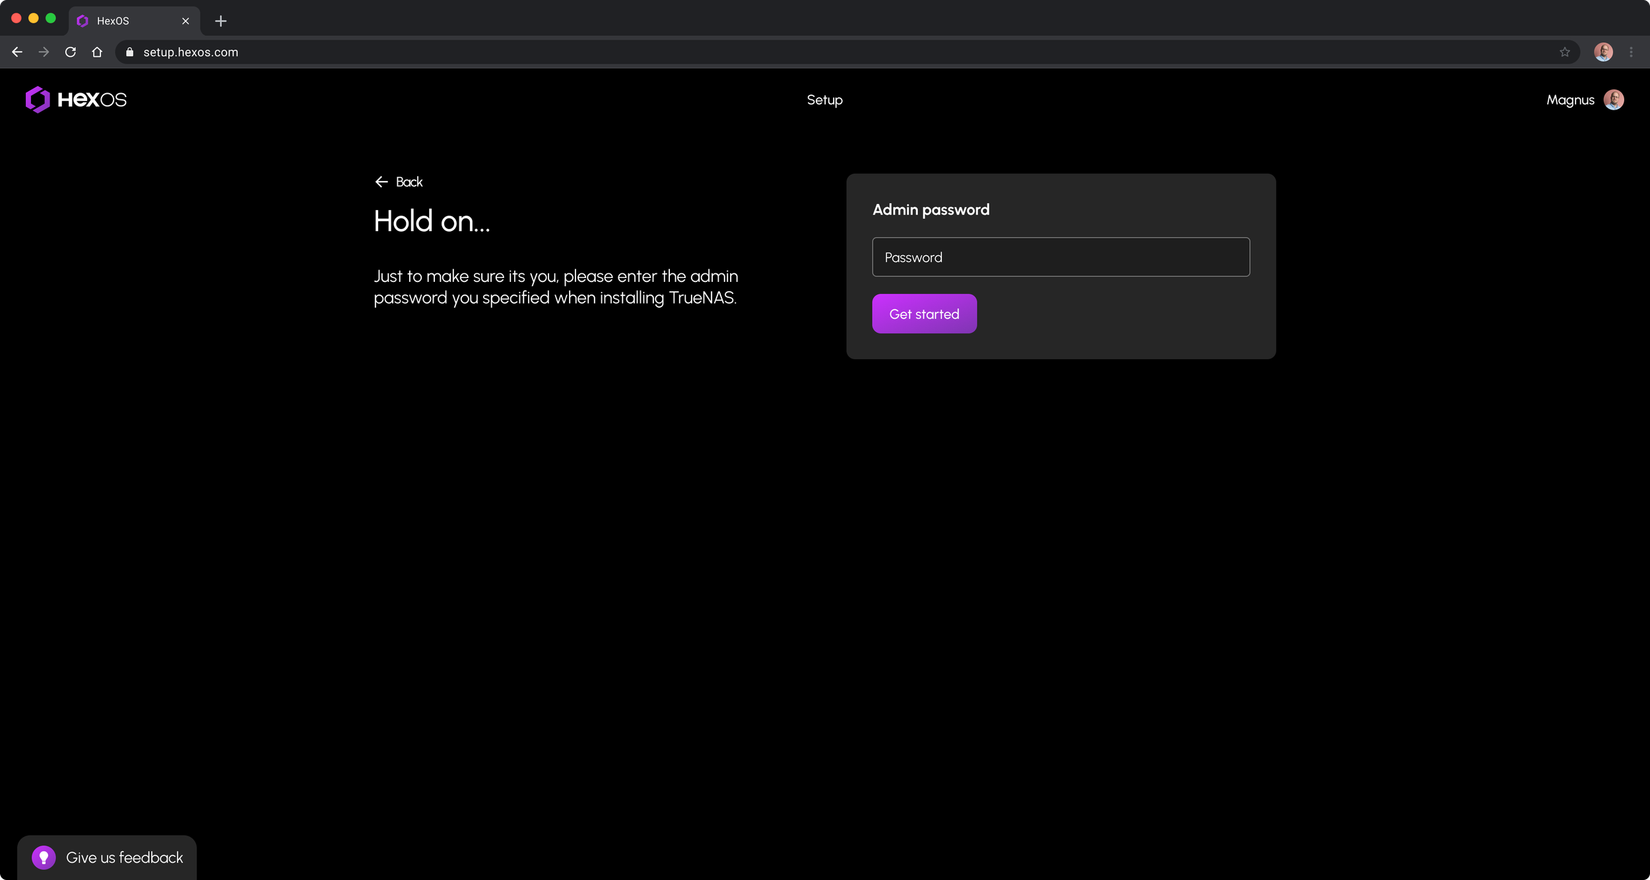Open Chrome profile avatar in toolbar
The image size is (1650, 880).
[x=1603, y=52]
